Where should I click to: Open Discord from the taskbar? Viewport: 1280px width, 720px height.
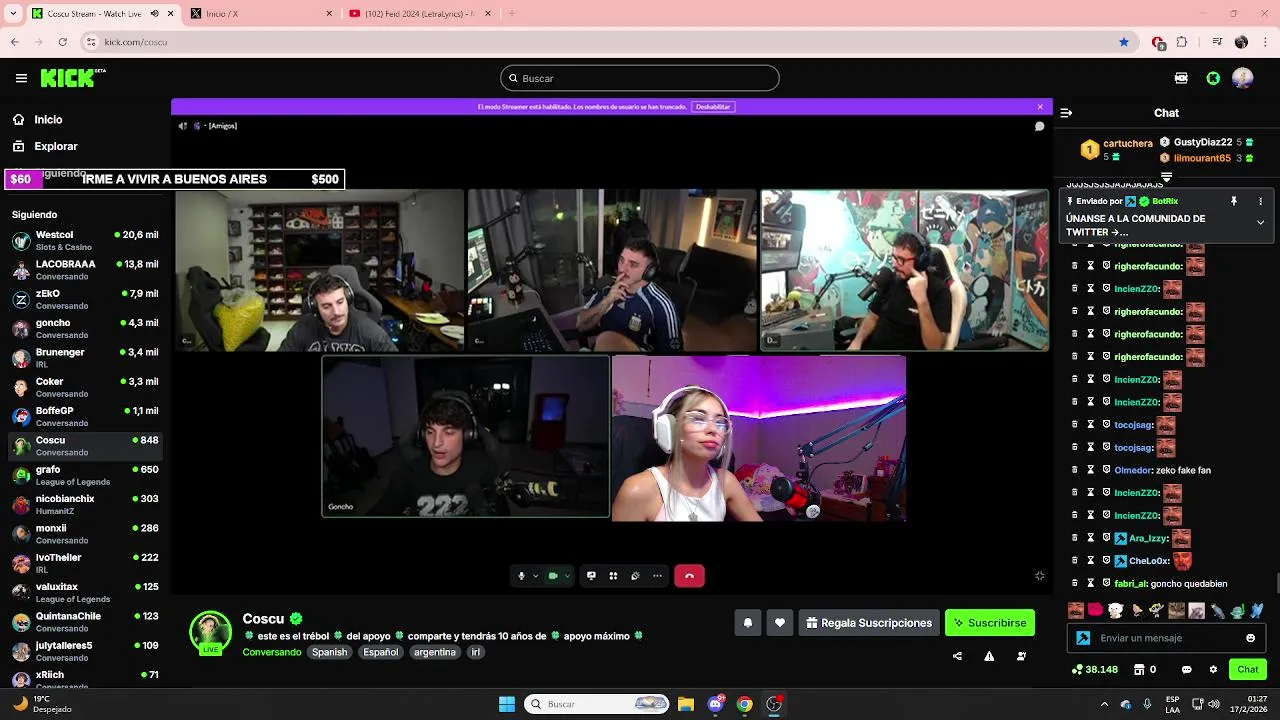[715, 704]
